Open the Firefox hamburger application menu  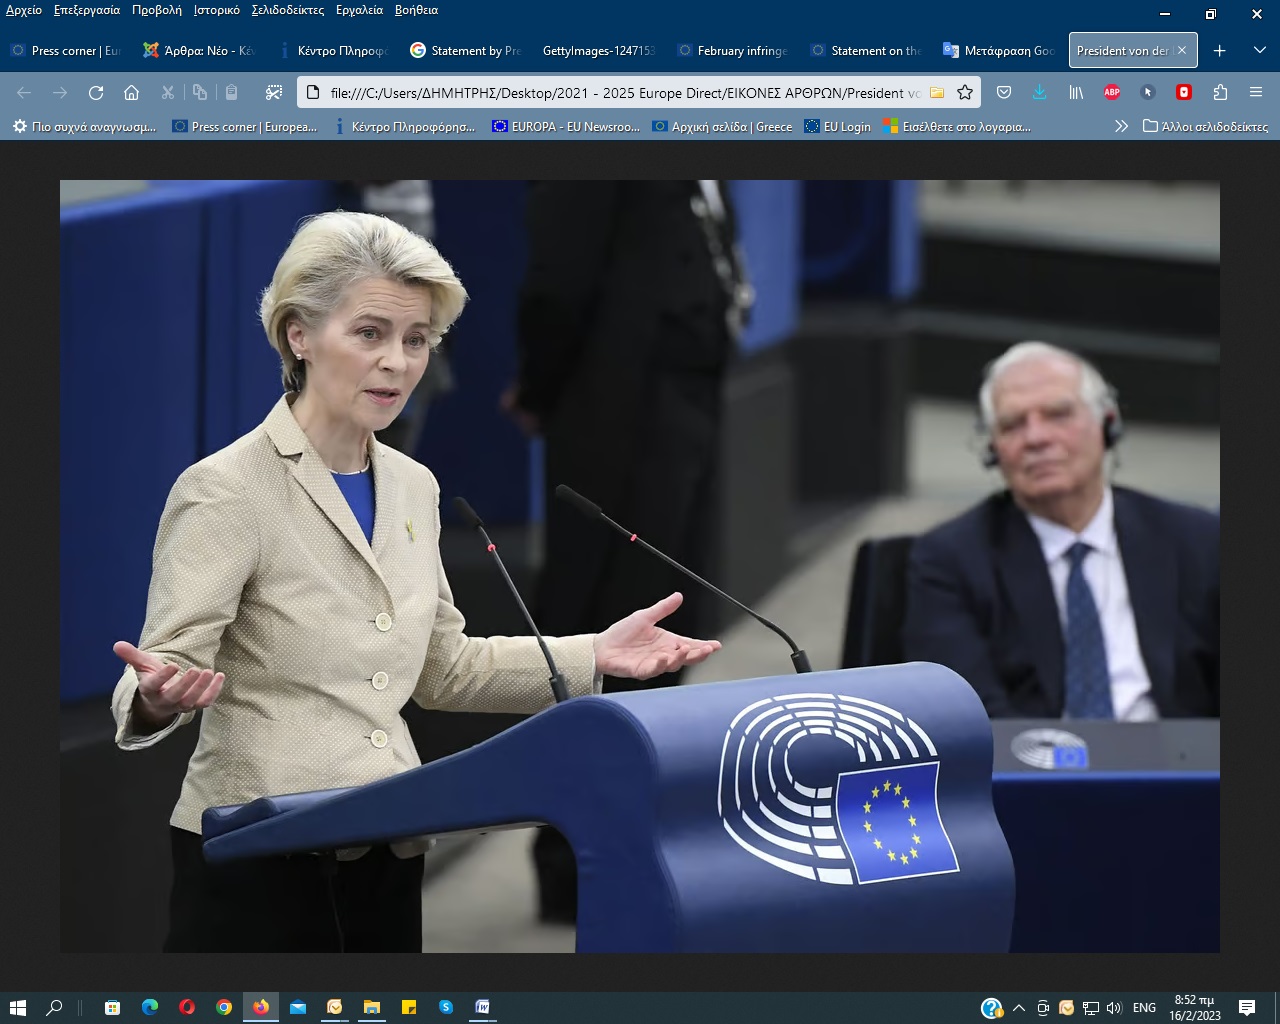[1256, 93]
